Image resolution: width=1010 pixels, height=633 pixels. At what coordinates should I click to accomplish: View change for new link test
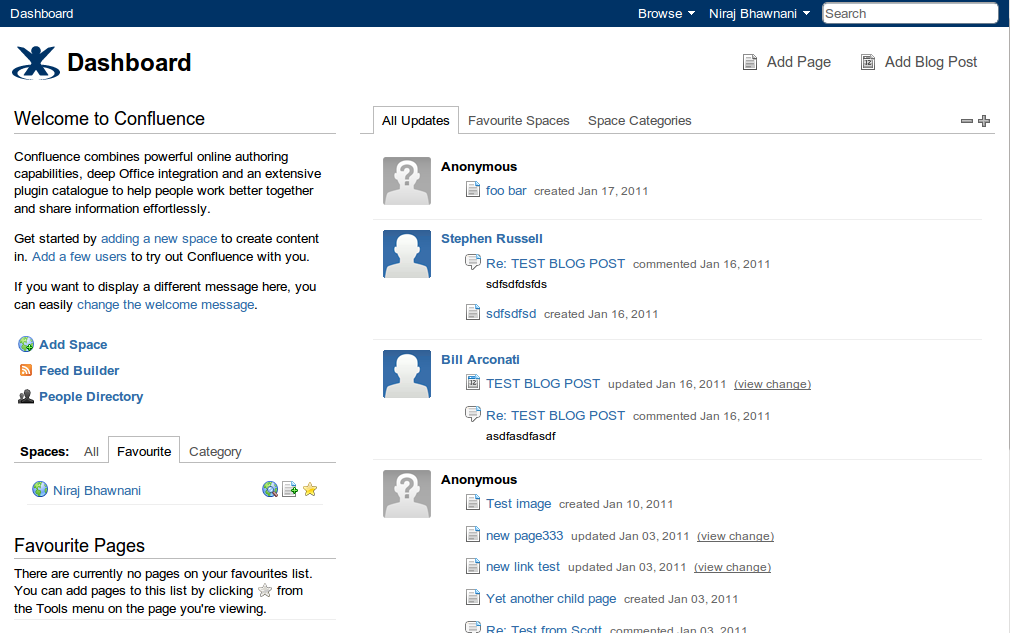(x=732, y=567)
